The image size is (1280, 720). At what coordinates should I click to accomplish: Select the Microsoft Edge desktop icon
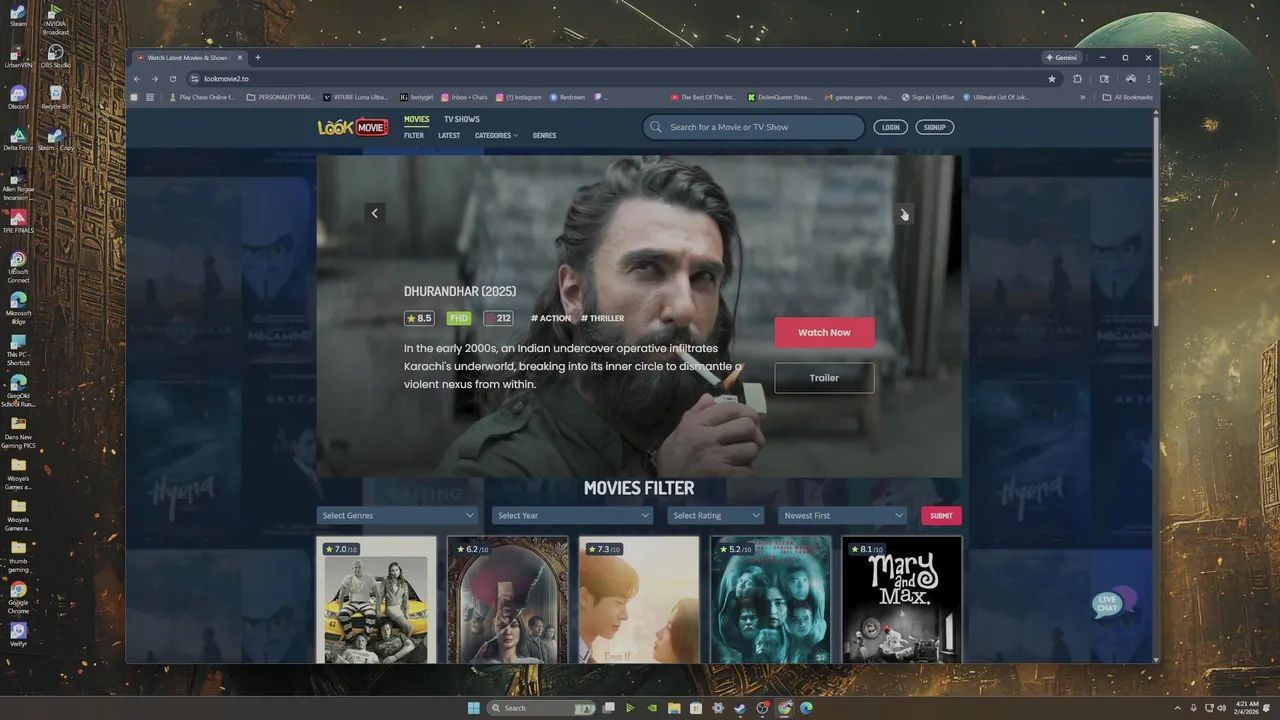coord(18,307)
